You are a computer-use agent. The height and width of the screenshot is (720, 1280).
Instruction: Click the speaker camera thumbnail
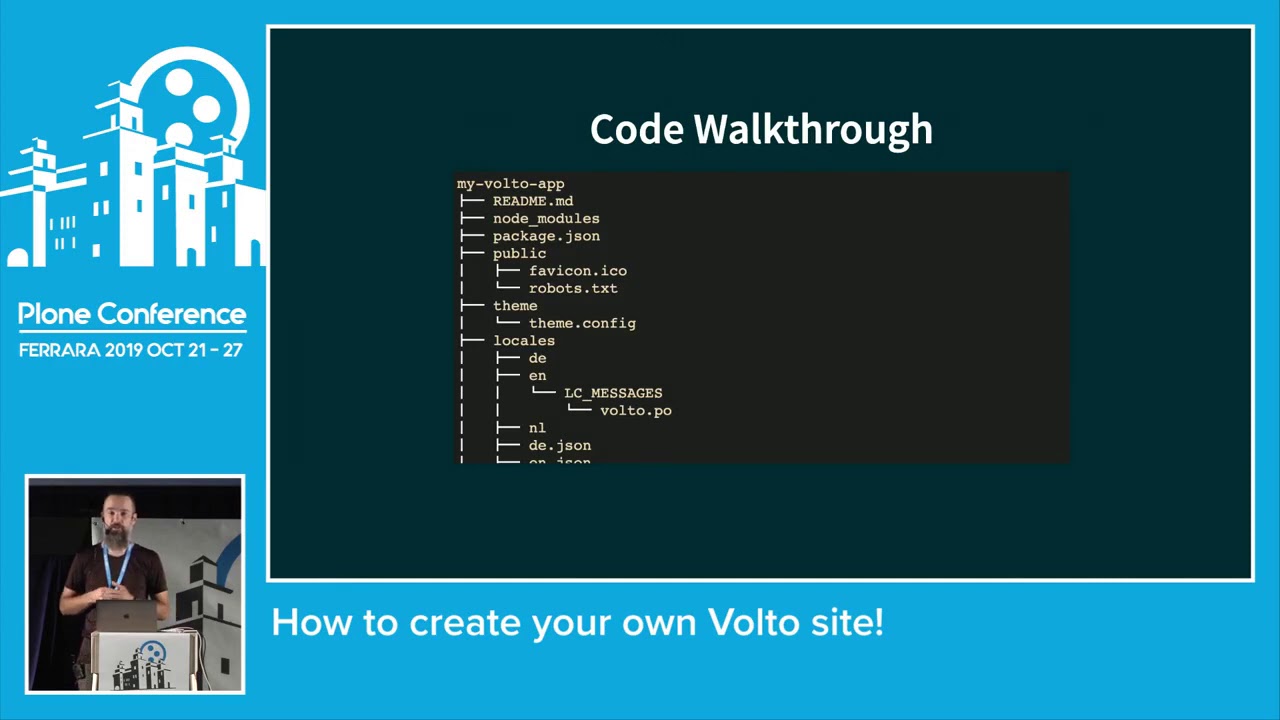[x=135, y=585]
